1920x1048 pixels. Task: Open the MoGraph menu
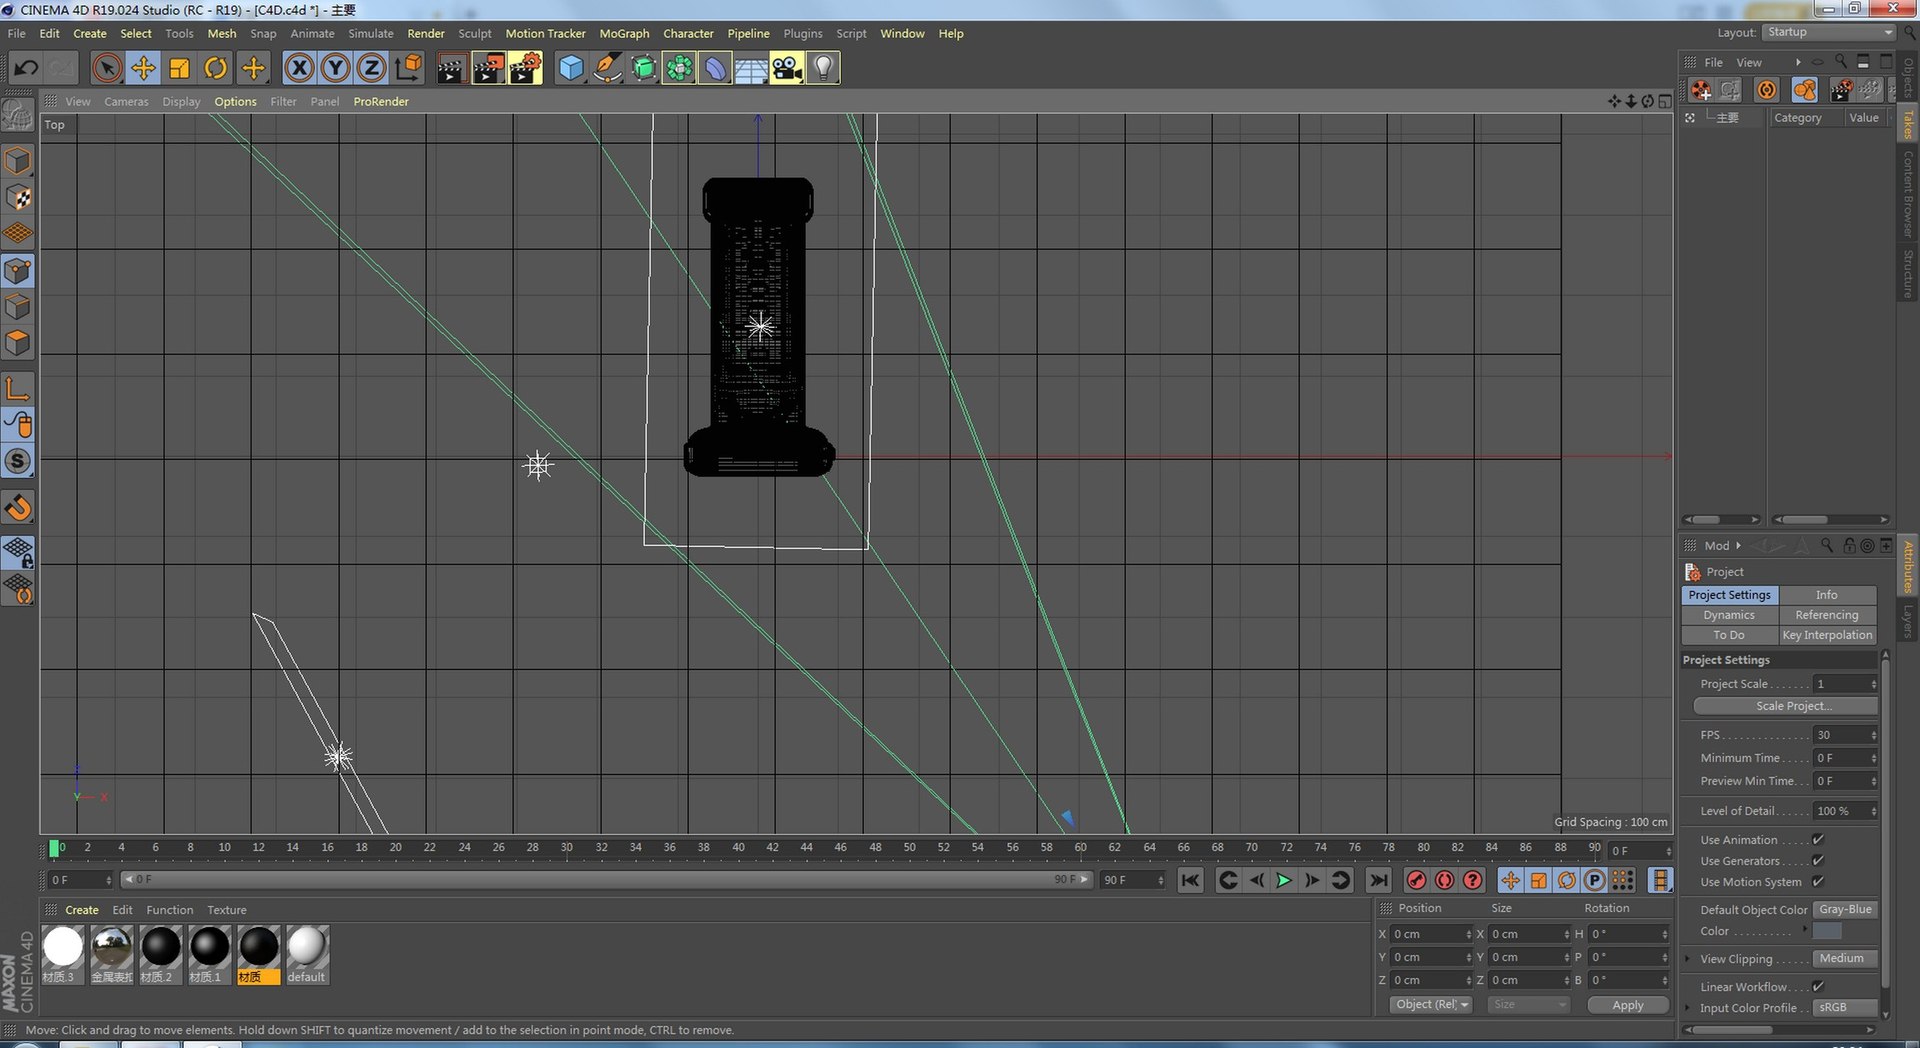click(x=624, y=33)
